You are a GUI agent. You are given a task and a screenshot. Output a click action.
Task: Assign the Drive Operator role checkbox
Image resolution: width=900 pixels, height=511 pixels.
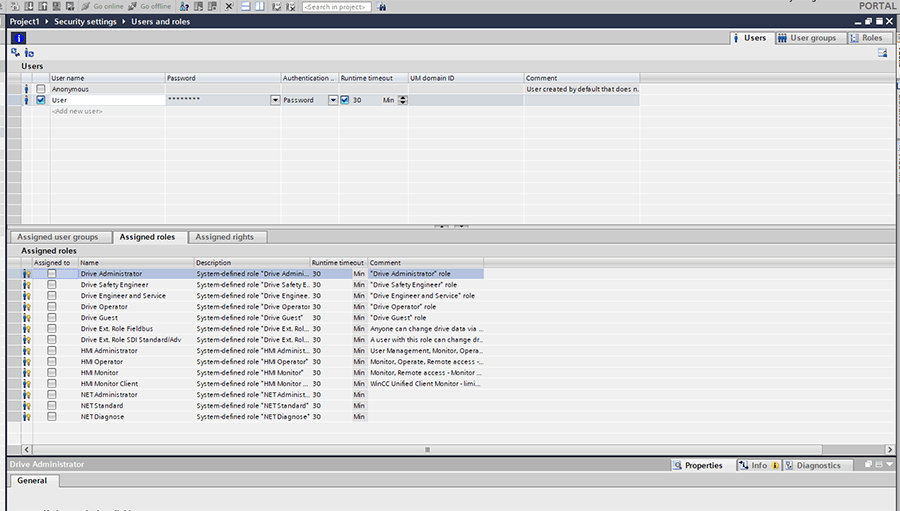point(52,307)
